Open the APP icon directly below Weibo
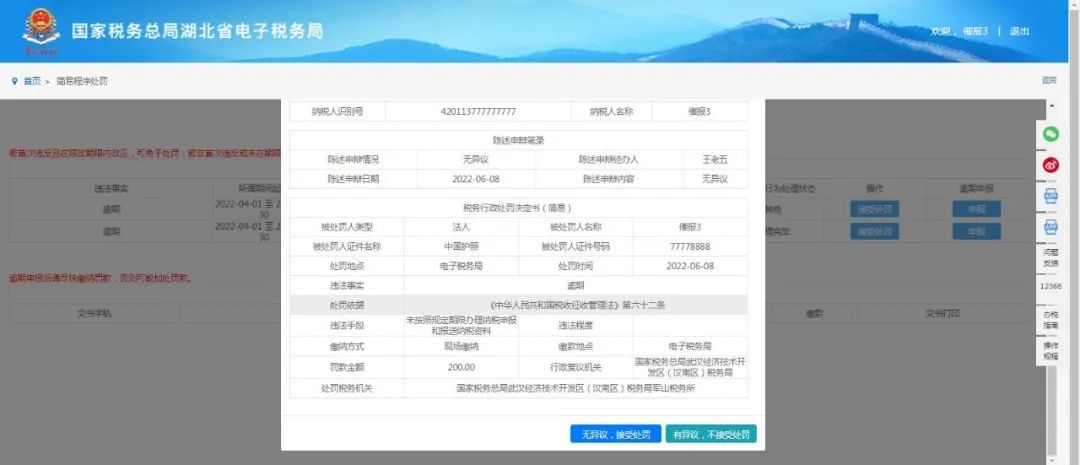Viewport: 1080px width, 465px height. 1051,196
